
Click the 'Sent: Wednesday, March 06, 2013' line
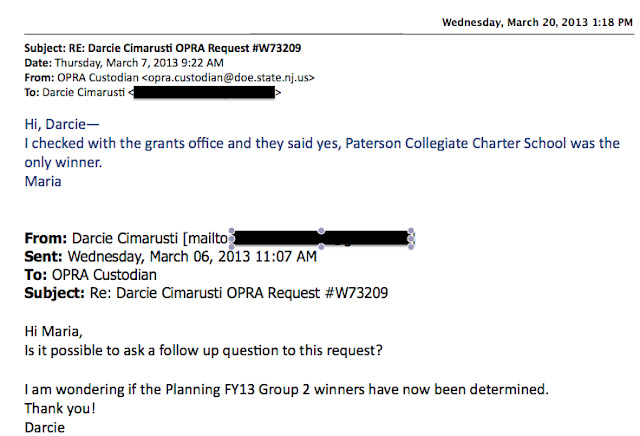[171, 256]
